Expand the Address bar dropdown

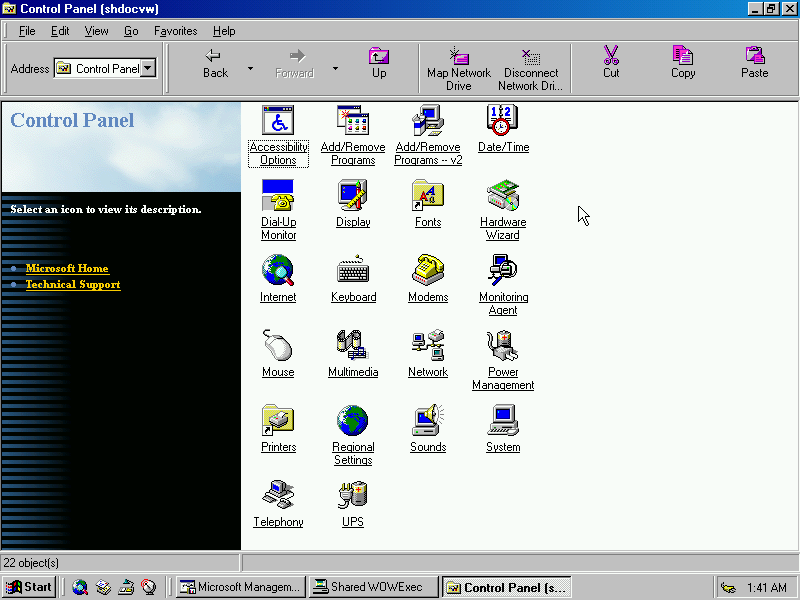point(148,68)
